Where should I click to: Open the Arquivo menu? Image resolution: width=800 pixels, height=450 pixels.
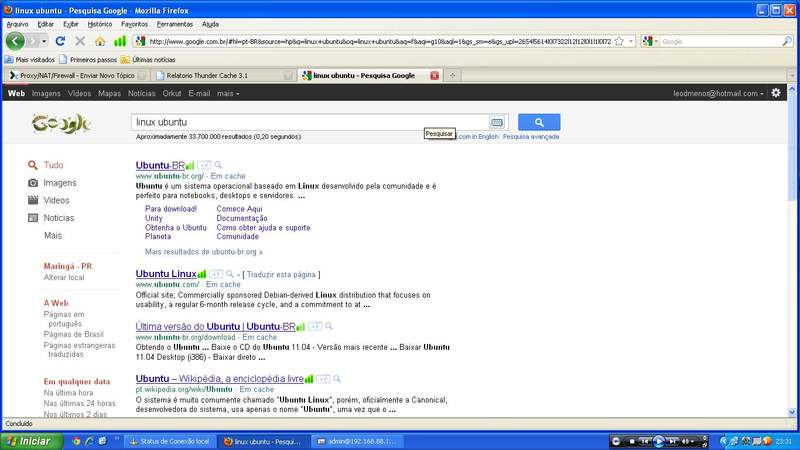pos(17,24)
